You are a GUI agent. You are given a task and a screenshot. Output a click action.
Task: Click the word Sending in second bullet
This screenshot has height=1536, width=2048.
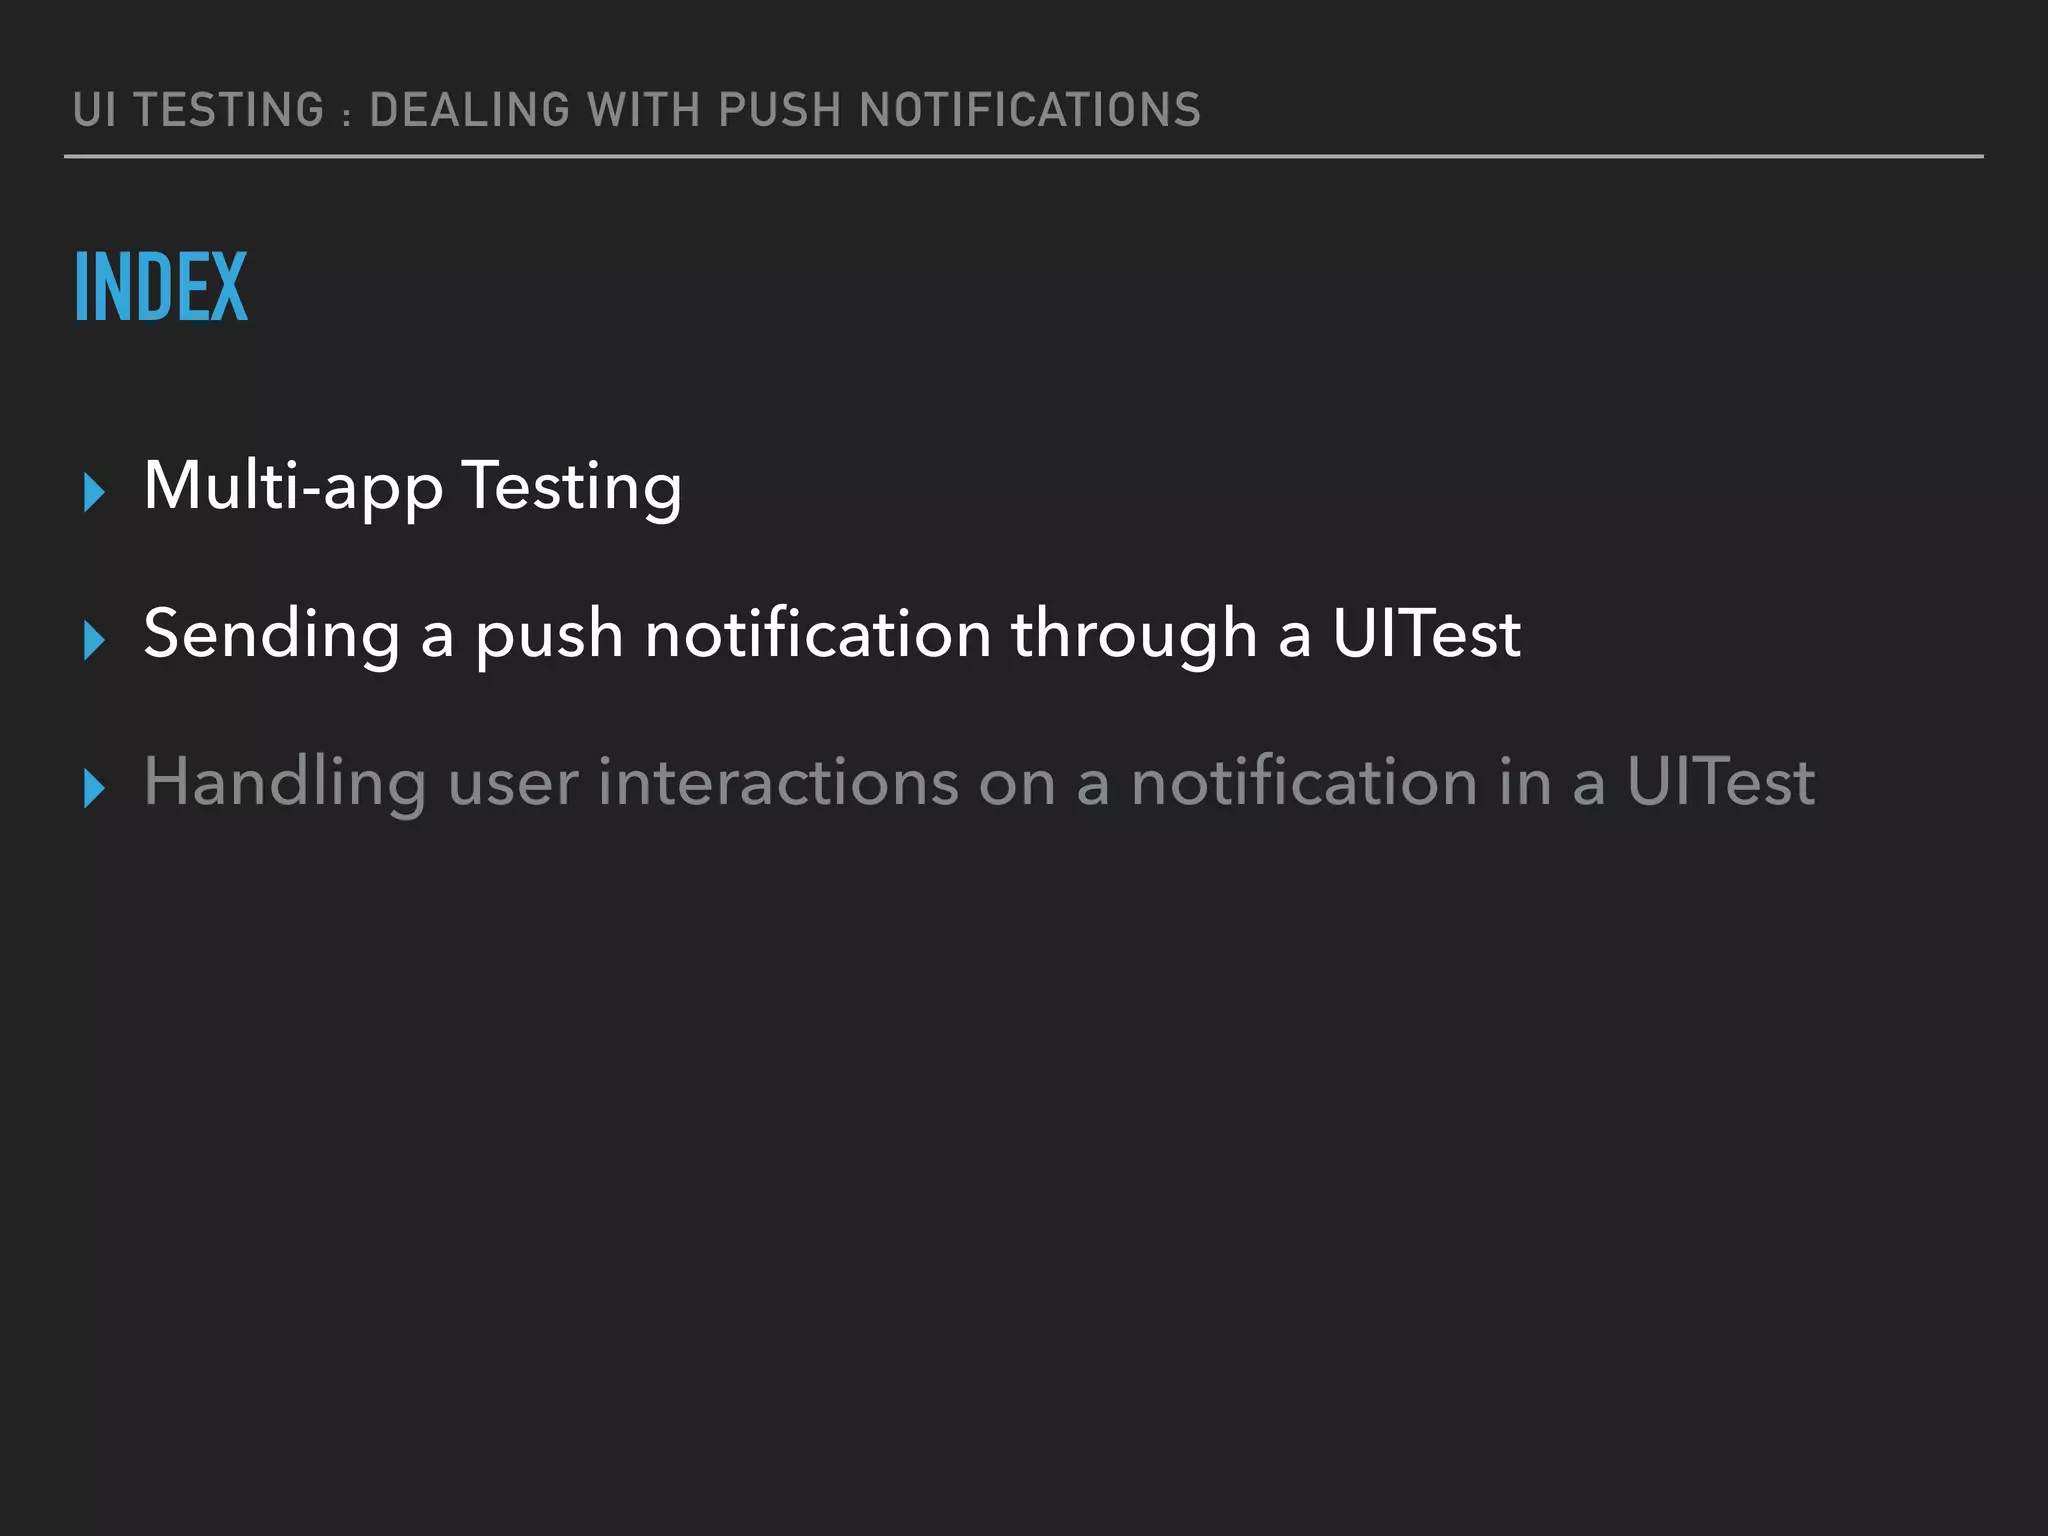coord(272,635)
